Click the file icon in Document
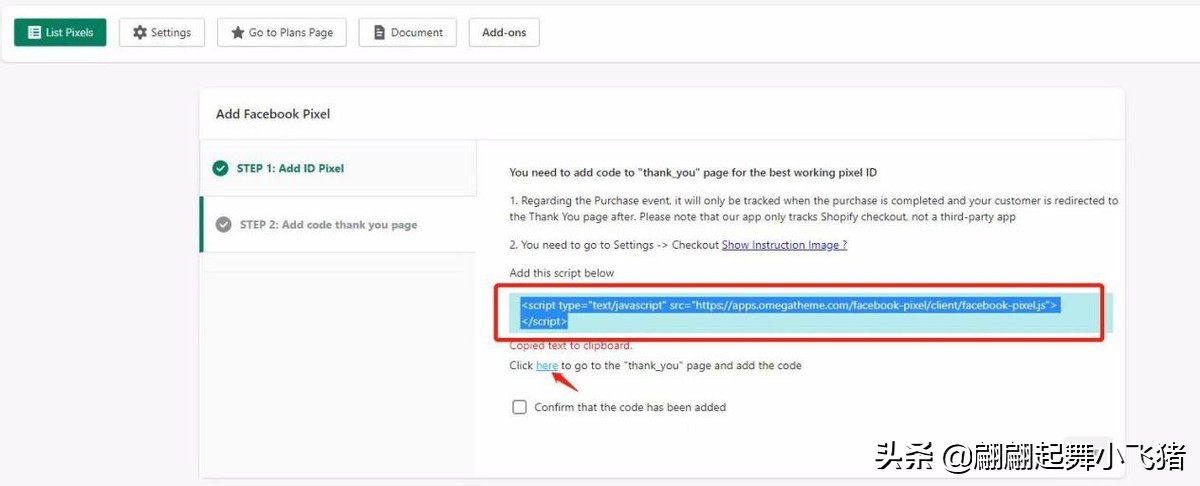Viewport: 1200px width, 486px height. pos(379,32)
